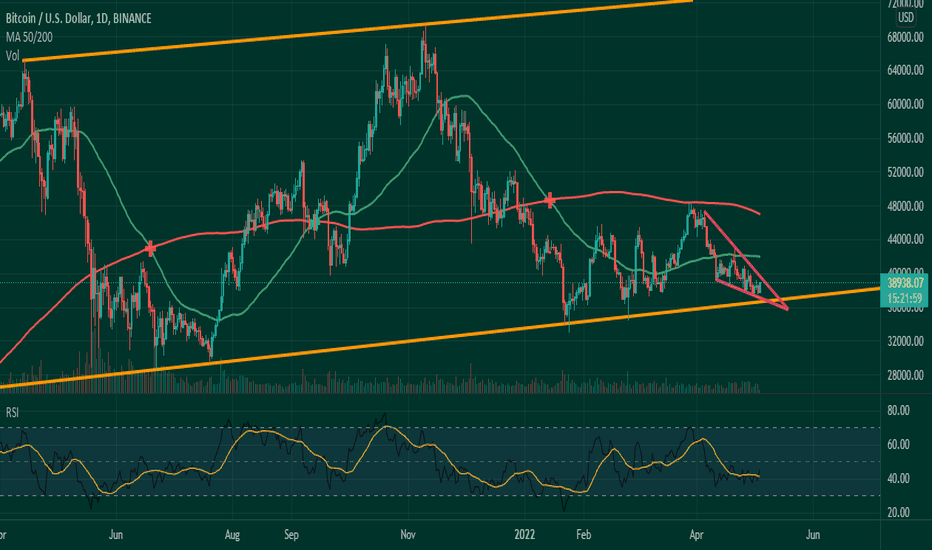932x550 pixels.
Task: Click the 64000.00 price axis label
Action: (905, 70)
